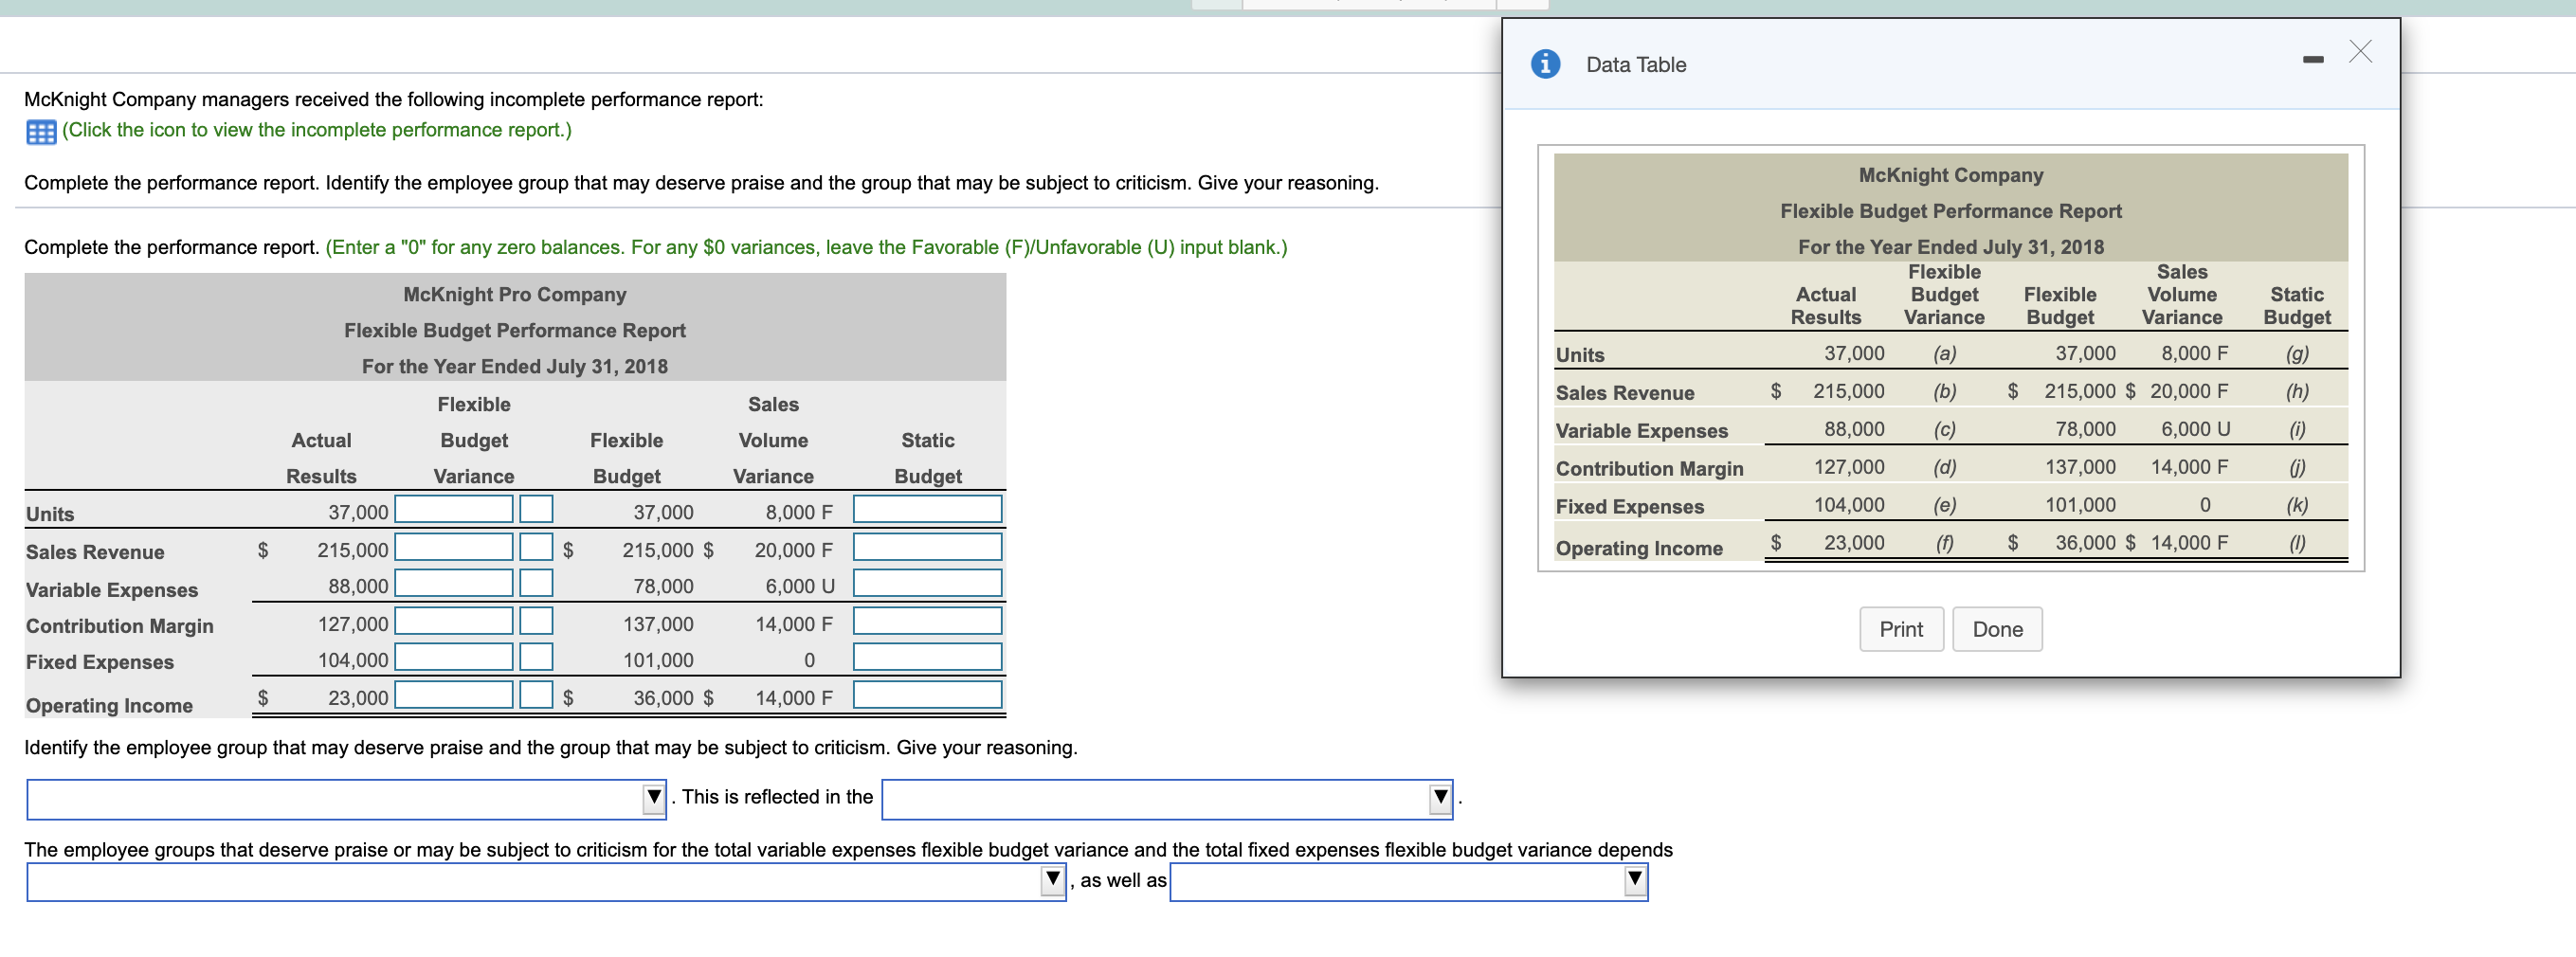Click Units static budget input field
Viewport: 2576px width, 957px height.
(927, 509)
